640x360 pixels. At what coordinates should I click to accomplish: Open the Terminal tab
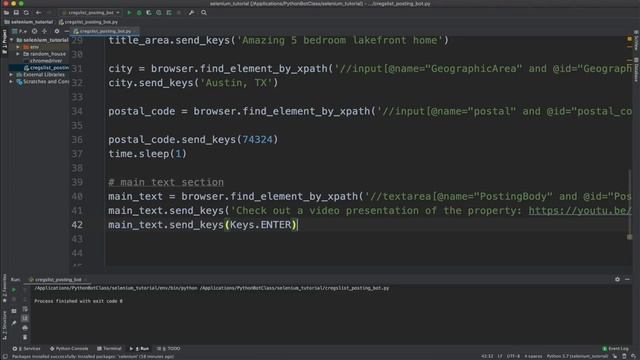click(109, 349)
